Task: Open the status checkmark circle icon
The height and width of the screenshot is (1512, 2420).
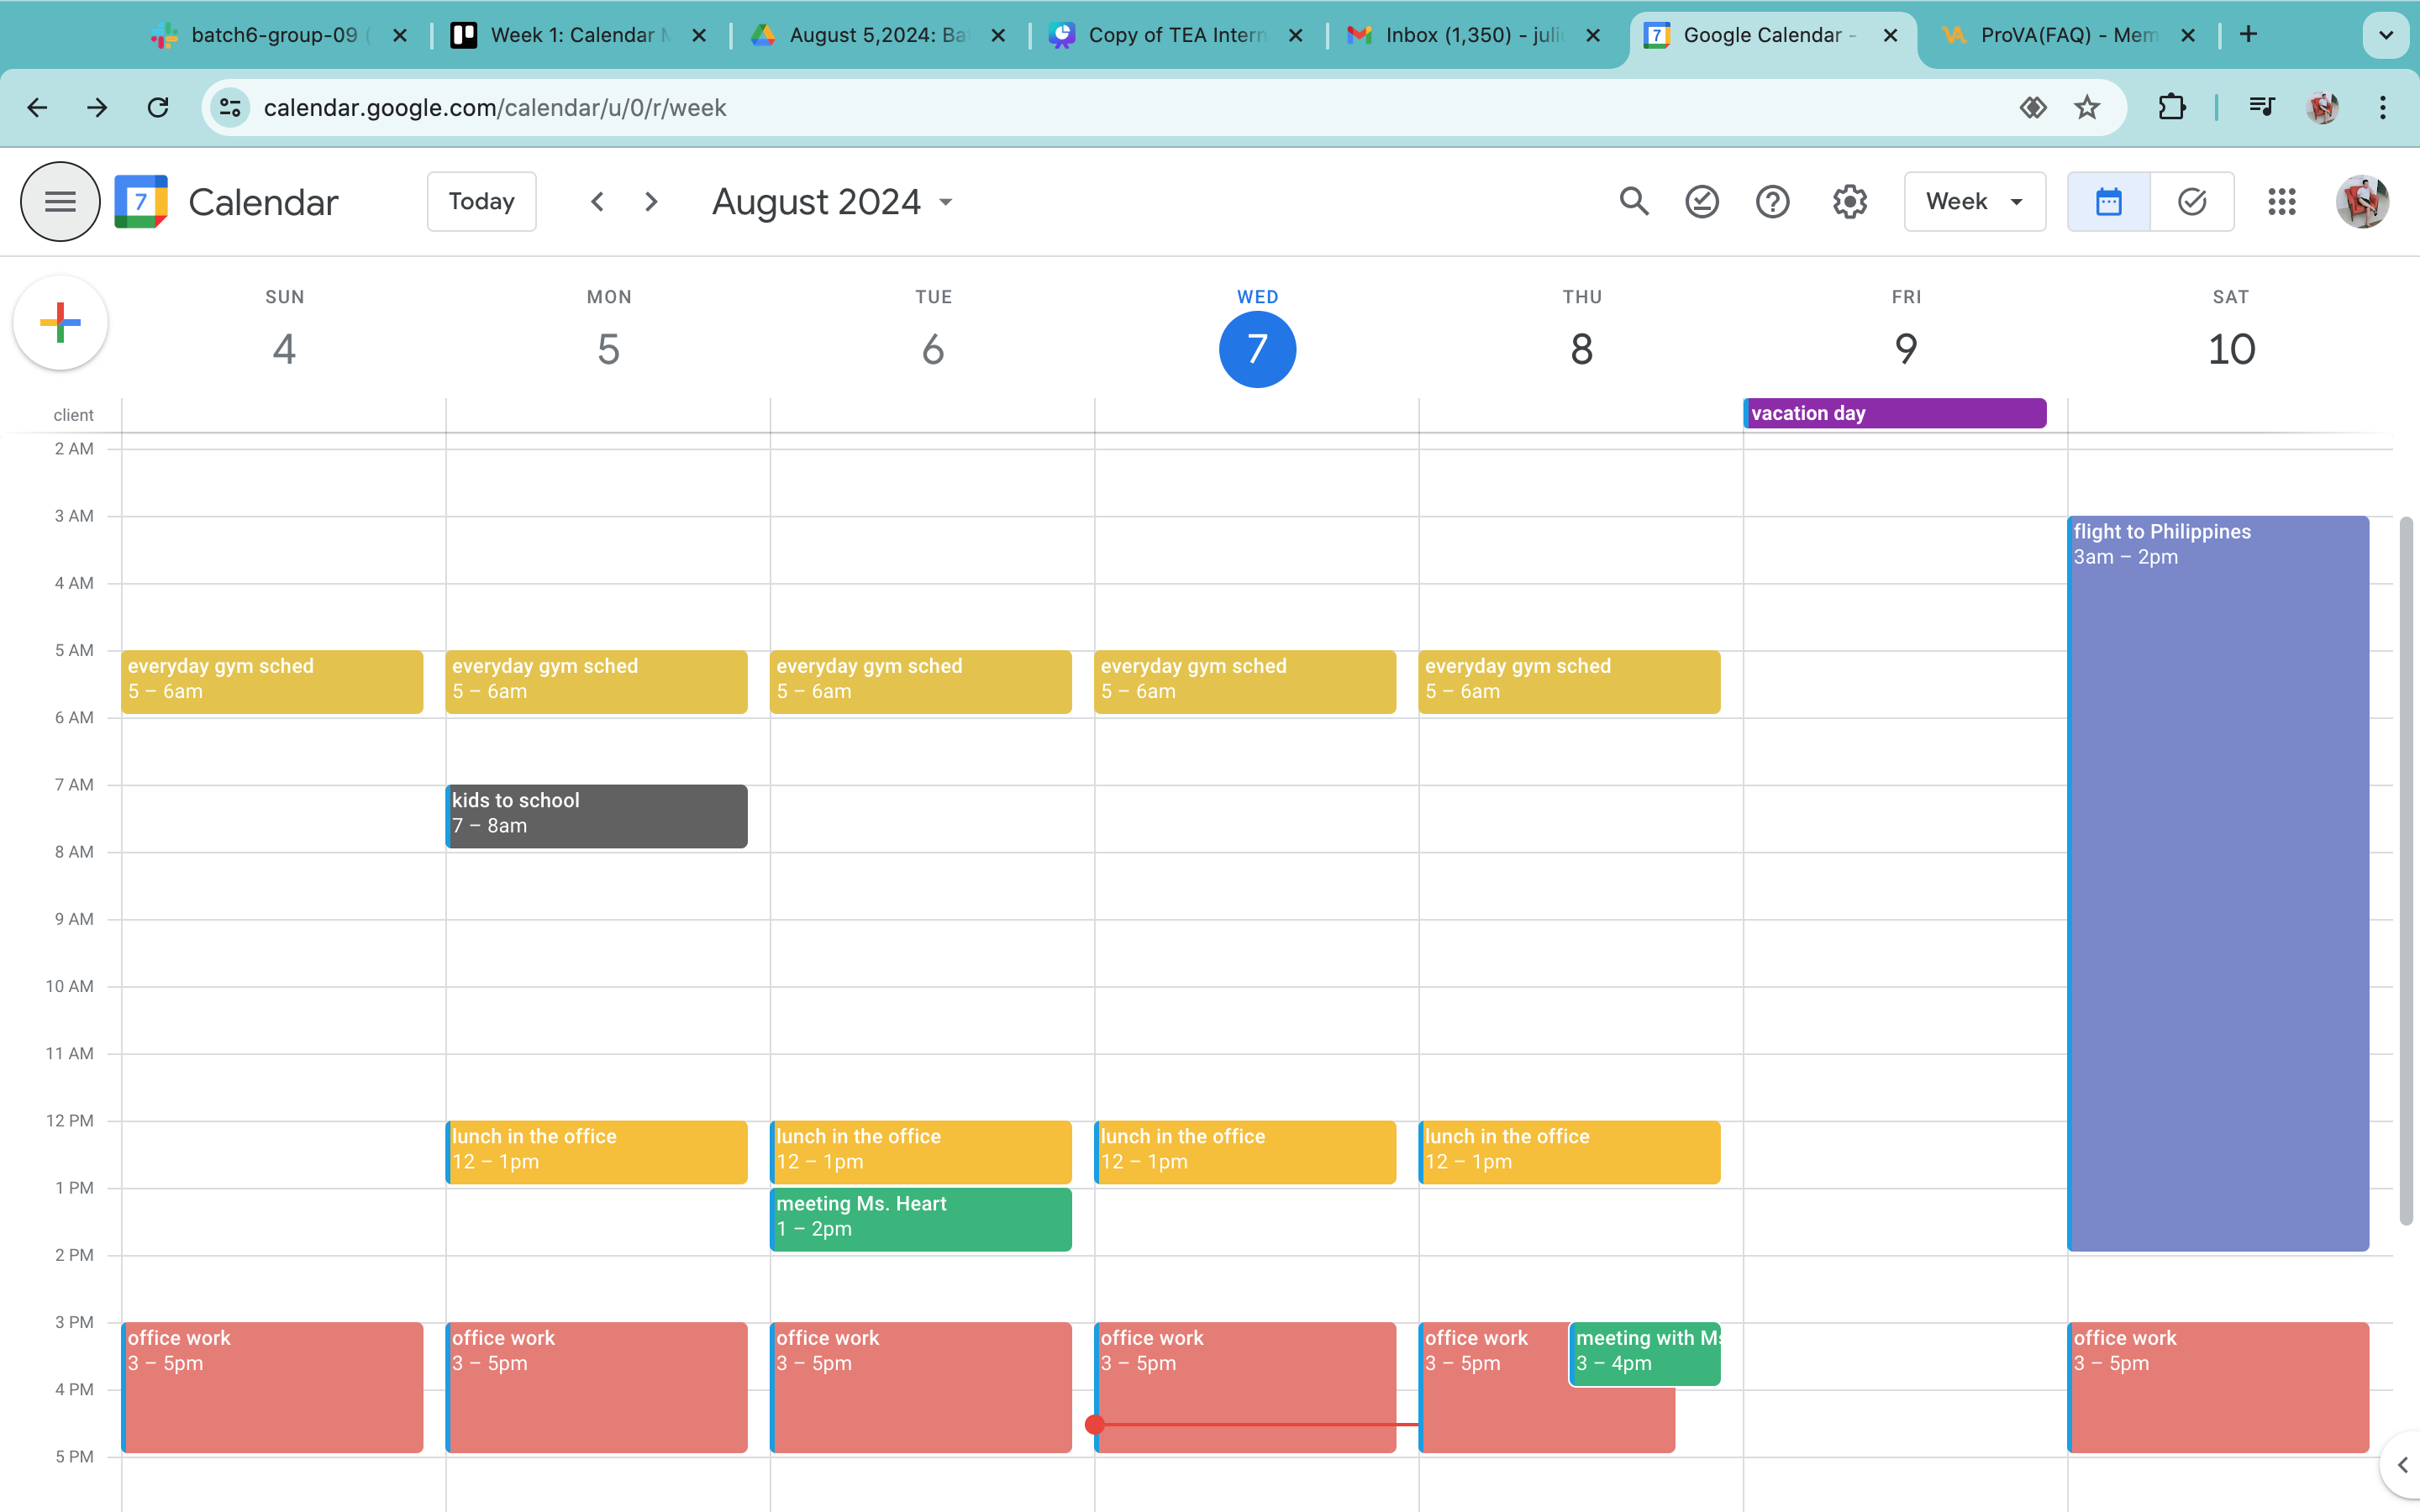Action: click(1702, 202)
